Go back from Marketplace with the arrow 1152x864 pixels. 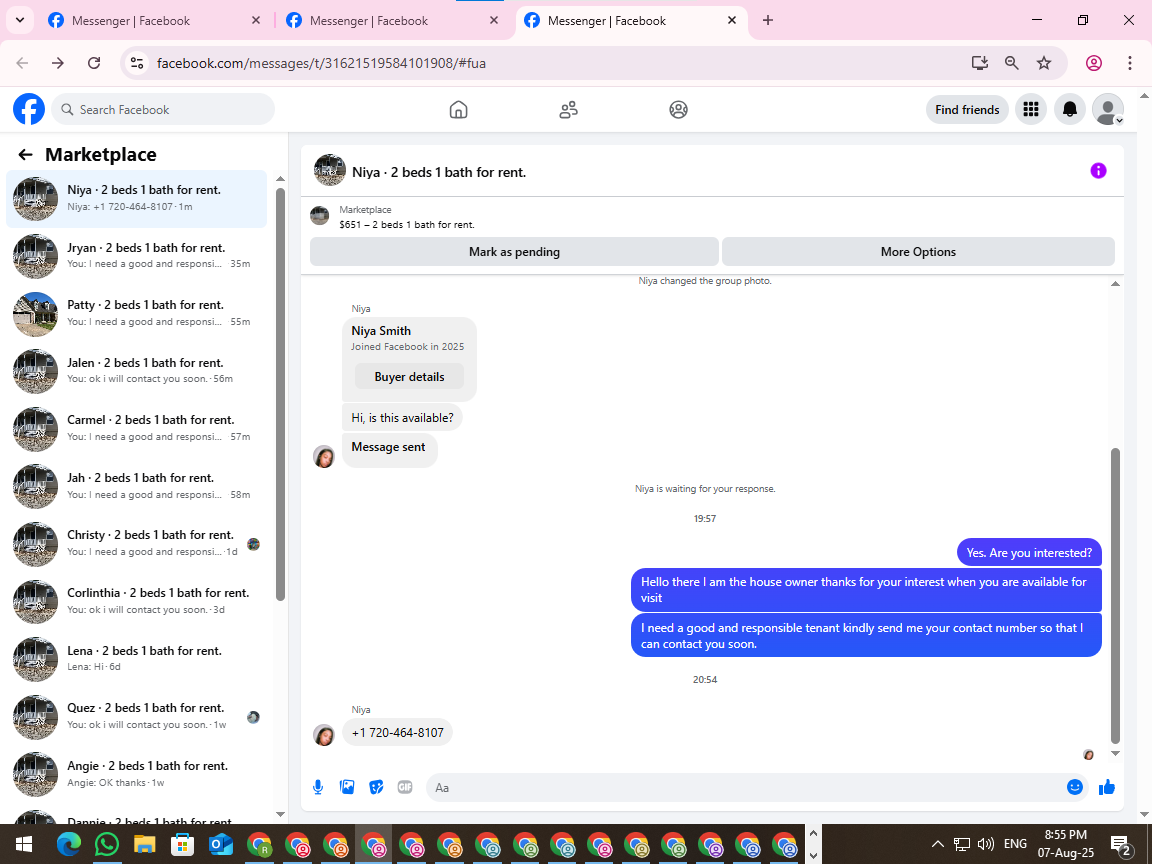coord(26,154)
